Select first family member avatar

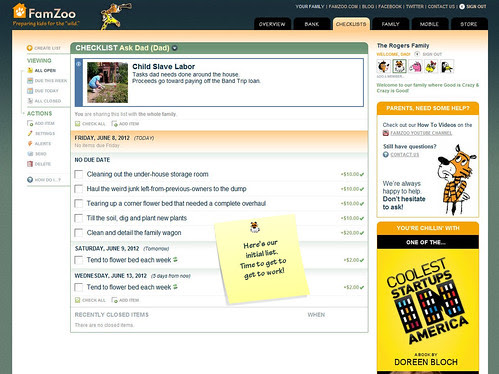(383, 66)
